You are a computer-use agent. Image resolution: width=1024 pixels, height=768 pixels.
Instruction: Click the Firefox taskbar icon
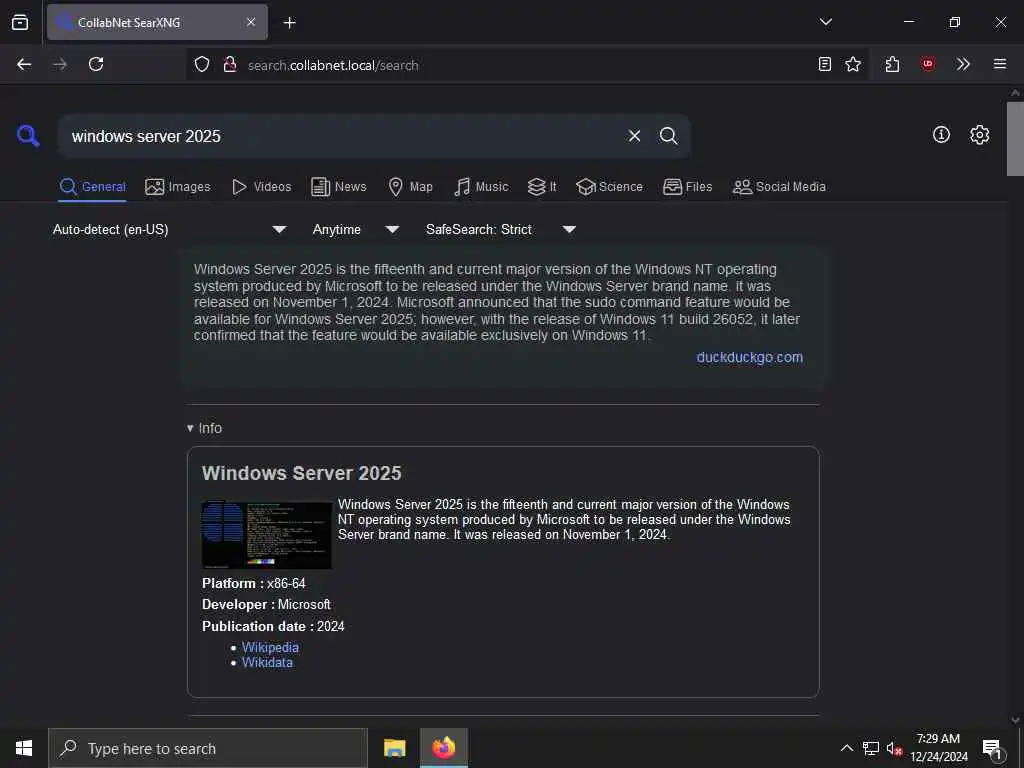443,748
